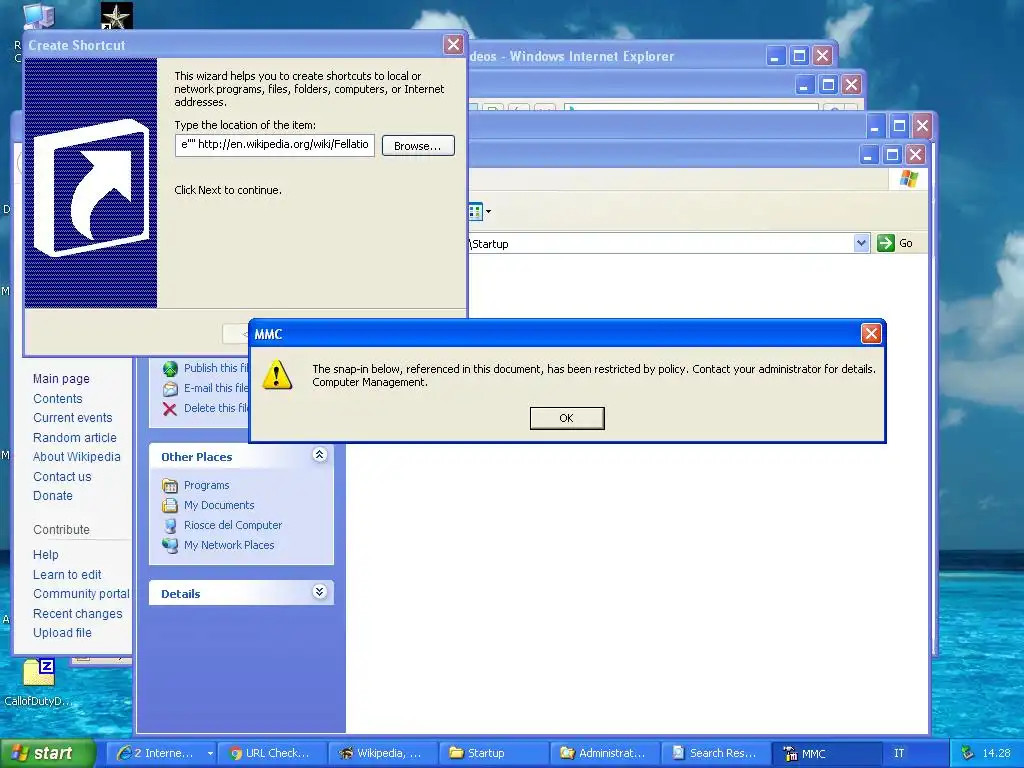Image resolution: width=1024 pixels, height=768 pixels.
Task: Click Publish this file task
Action: 216,368
